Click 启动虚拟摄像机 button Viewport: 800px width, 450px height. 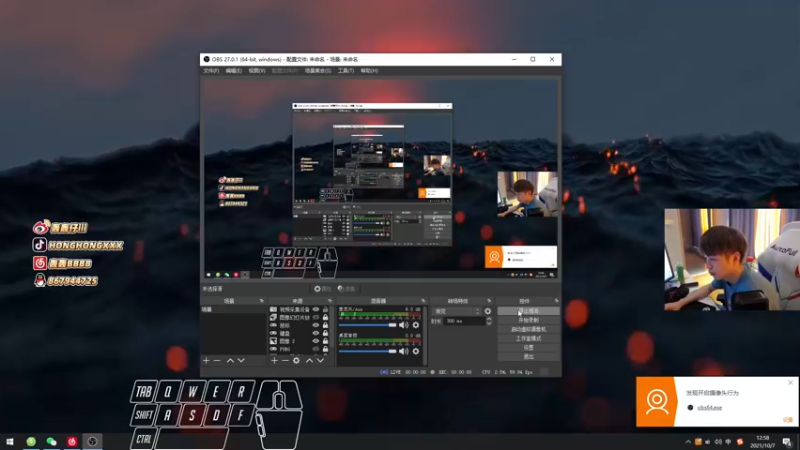529,329
